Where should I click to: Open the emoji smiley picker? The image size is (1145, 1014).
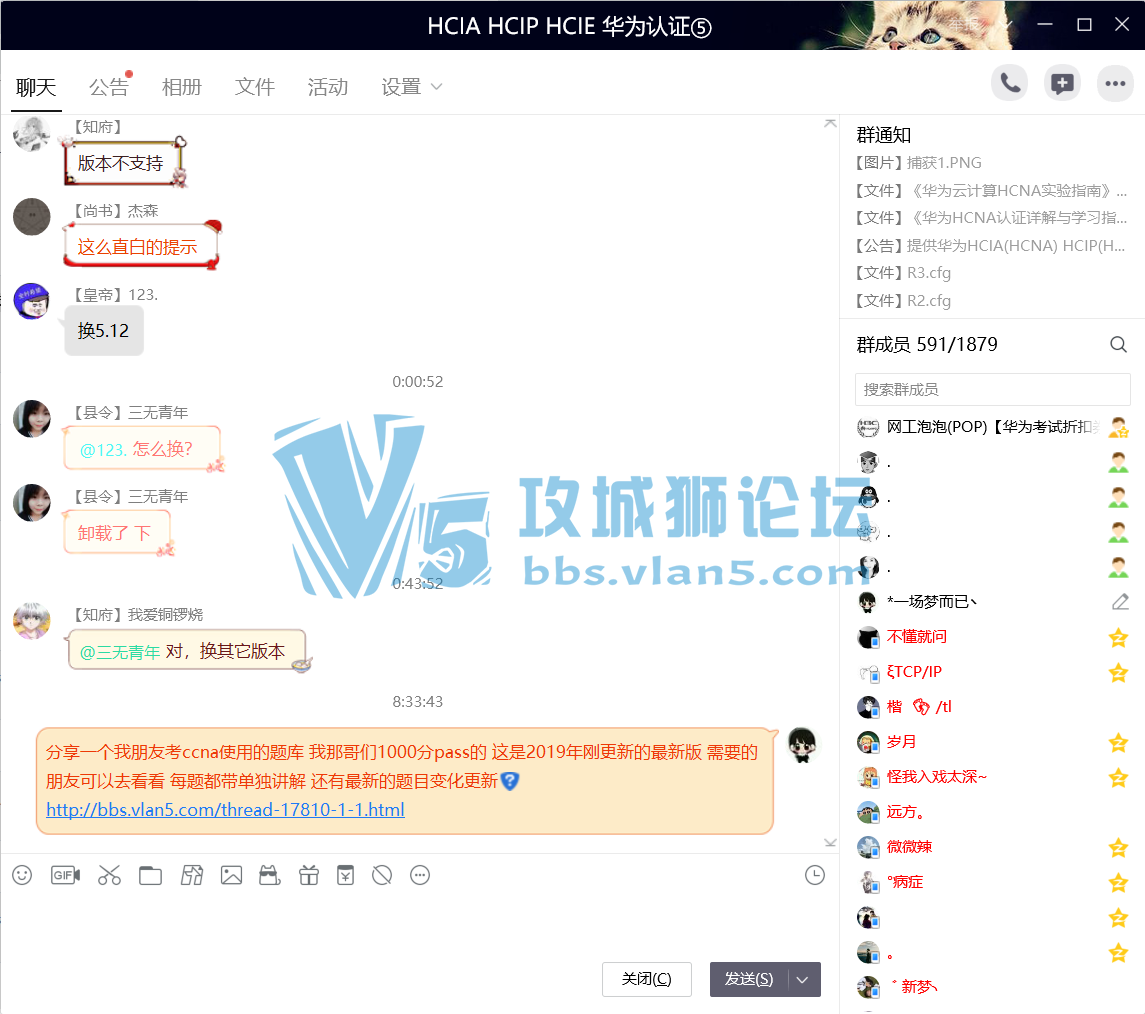(22, 875)
